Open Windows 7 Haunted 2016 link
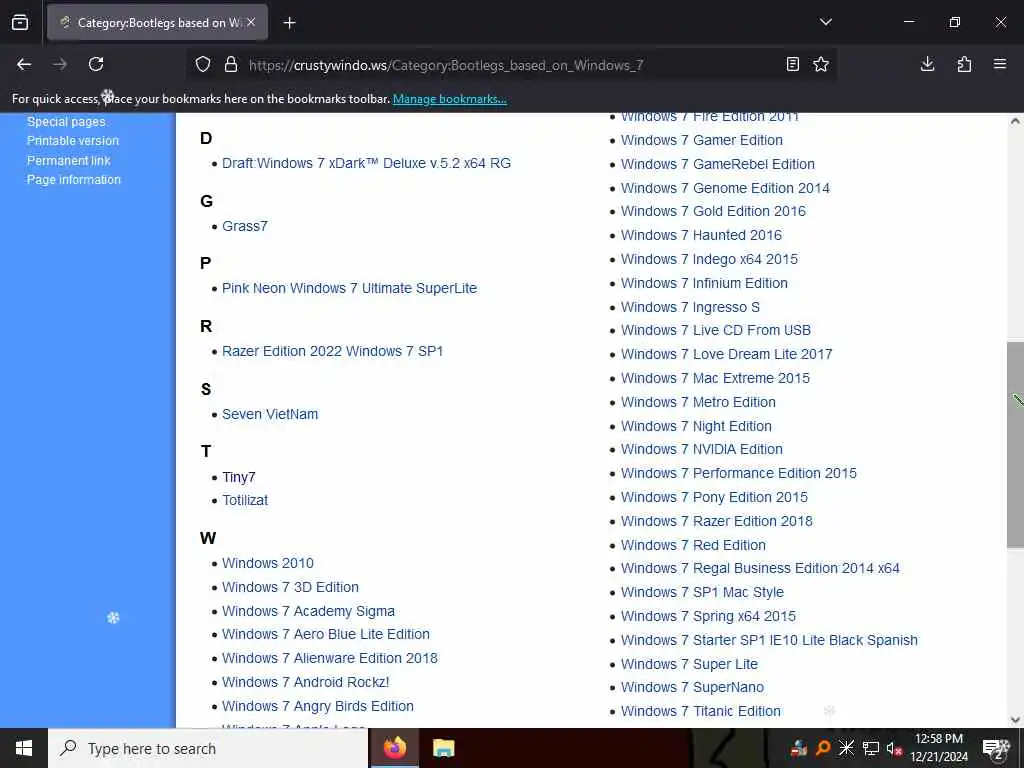 point(701,235)
